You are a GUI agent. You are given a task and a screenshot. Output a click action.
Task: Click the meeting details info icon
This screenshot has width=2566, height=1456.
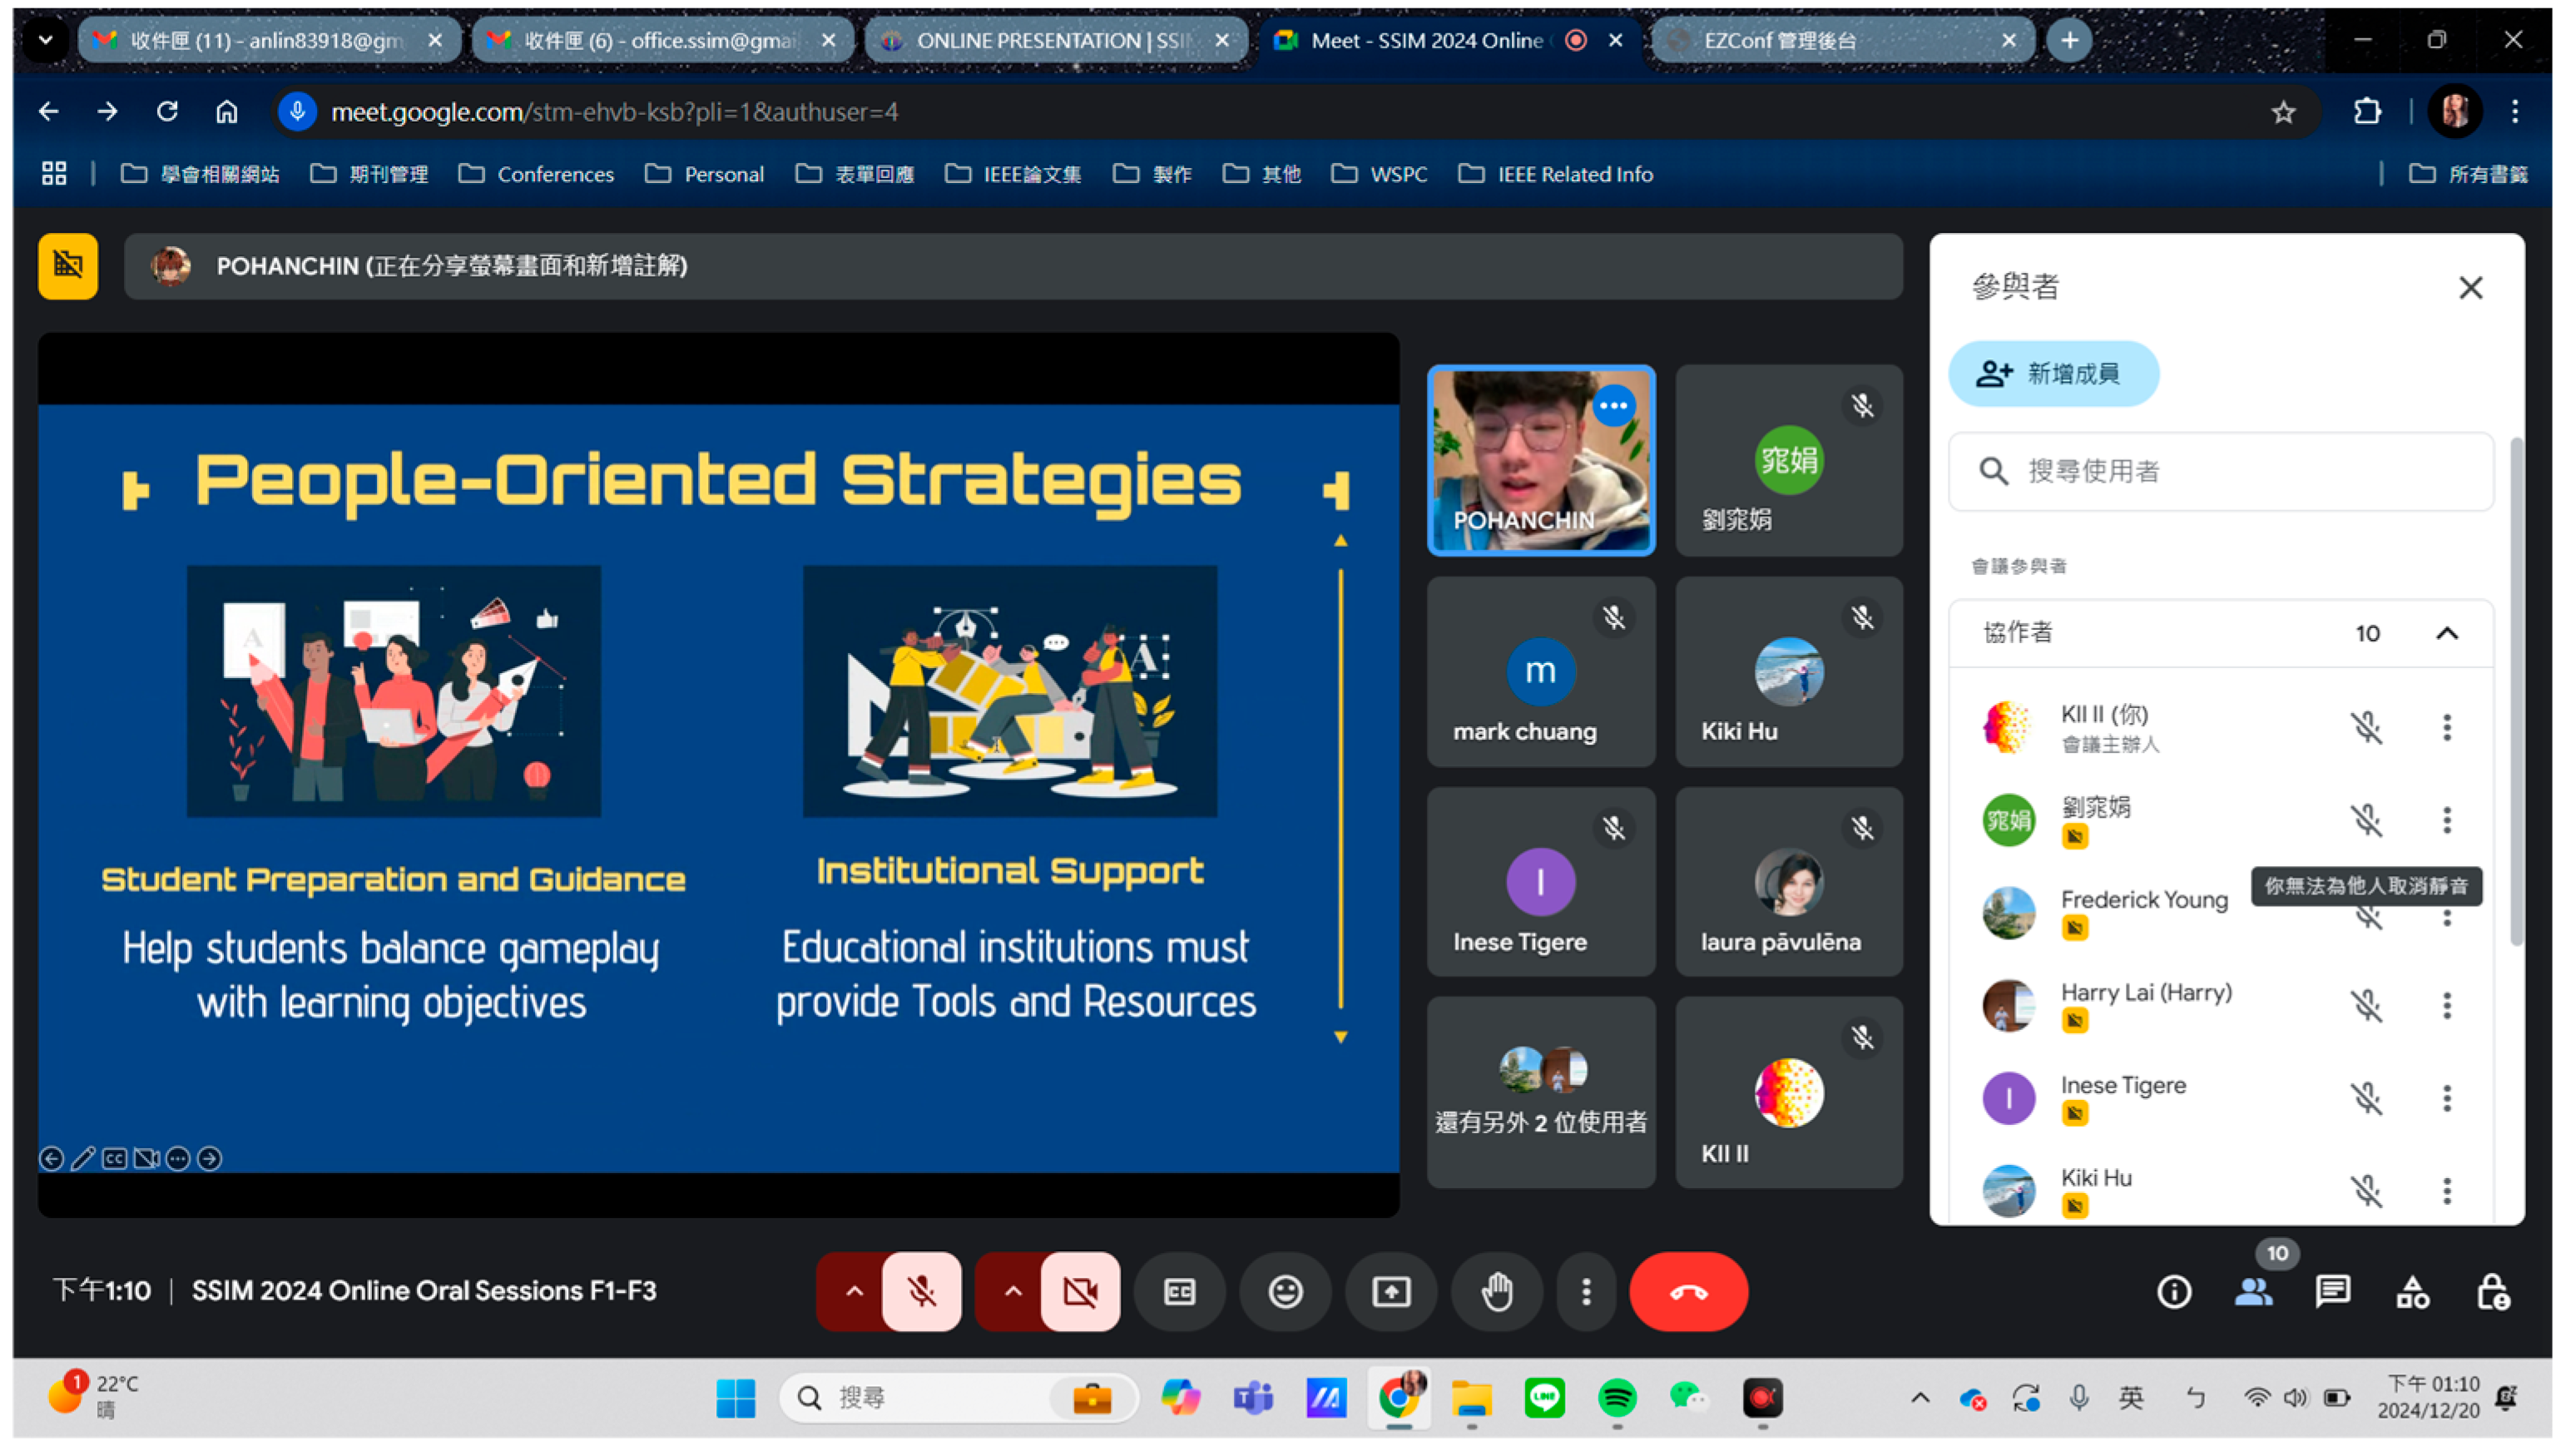[2174, 1292]
